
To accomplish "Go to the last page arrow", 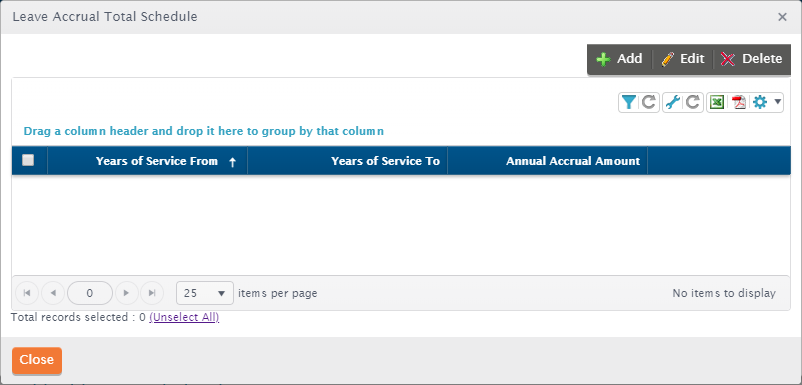I will (152, 293).
